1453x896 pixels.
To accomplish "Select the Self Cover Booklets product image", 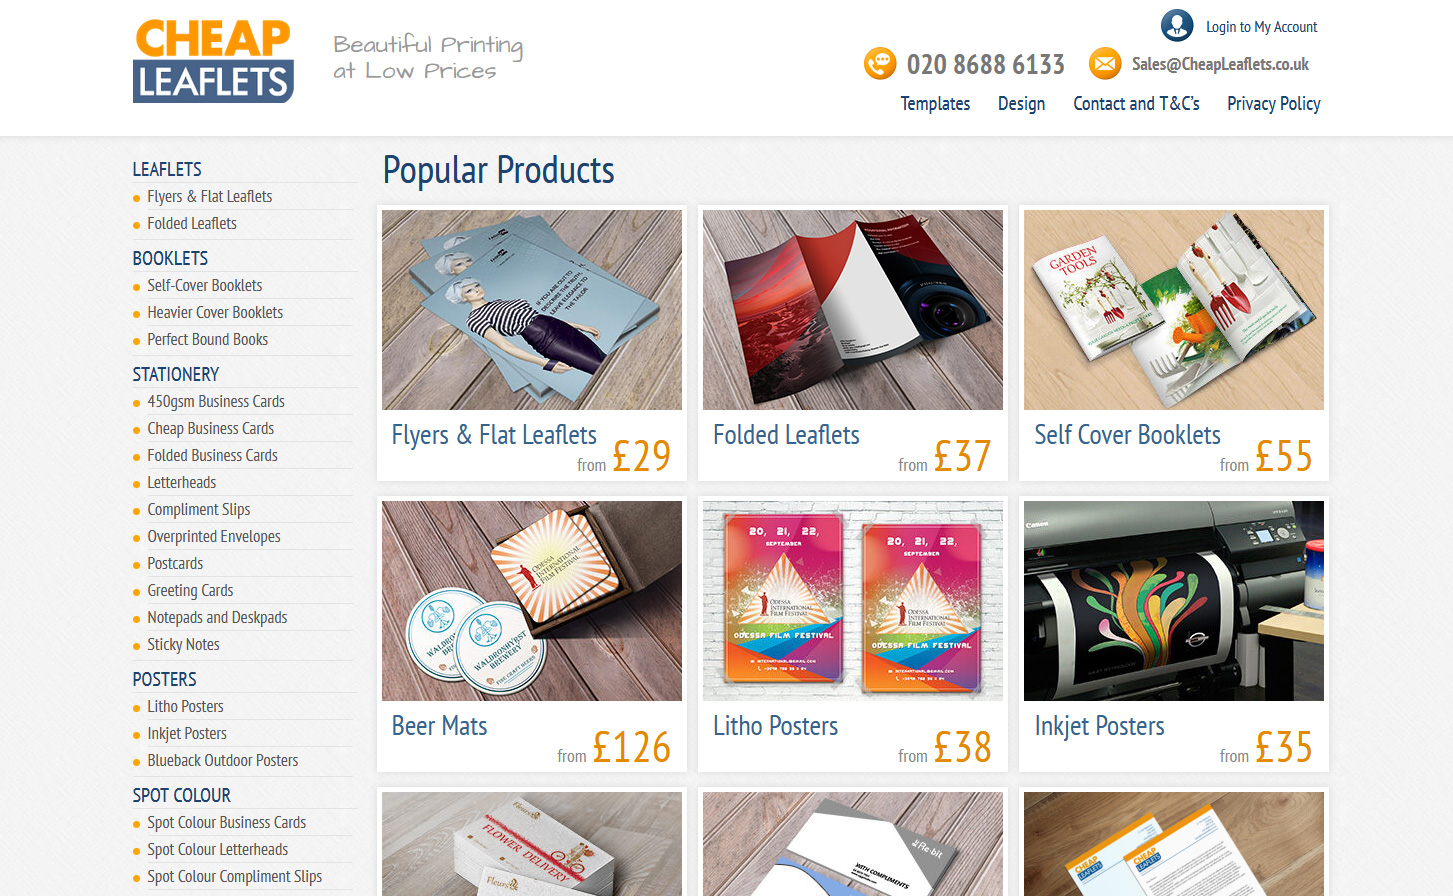I will pyautogui.click(x=1174, y=310).
